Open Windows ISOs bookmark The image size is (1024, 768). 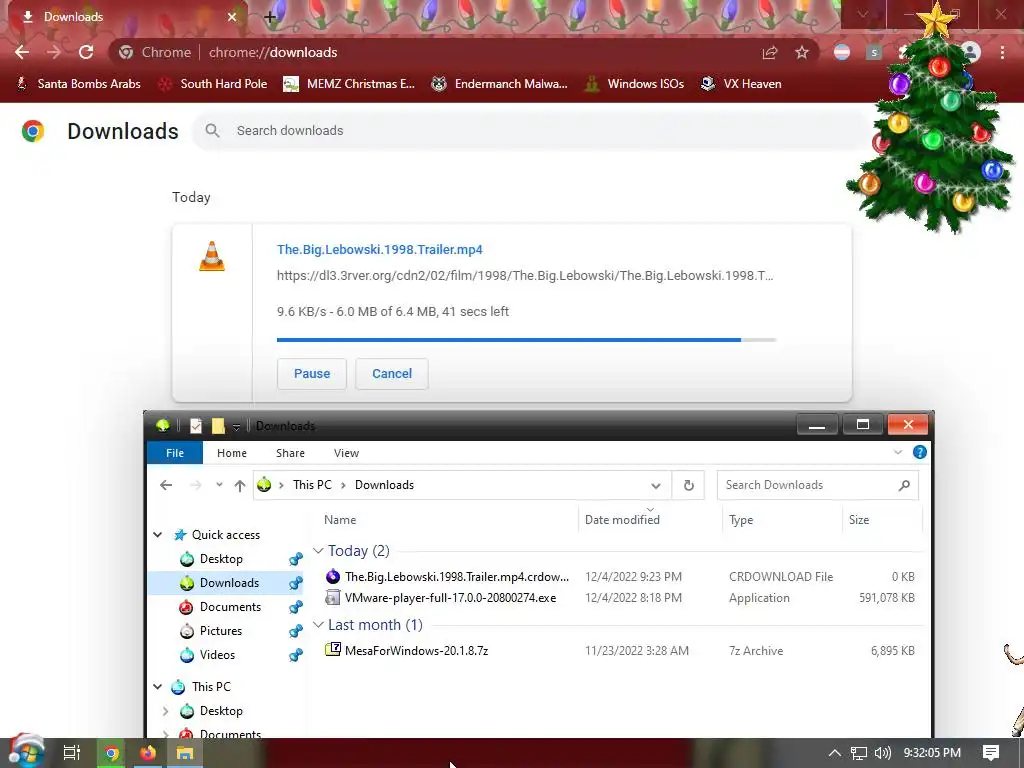click(634, 84)
